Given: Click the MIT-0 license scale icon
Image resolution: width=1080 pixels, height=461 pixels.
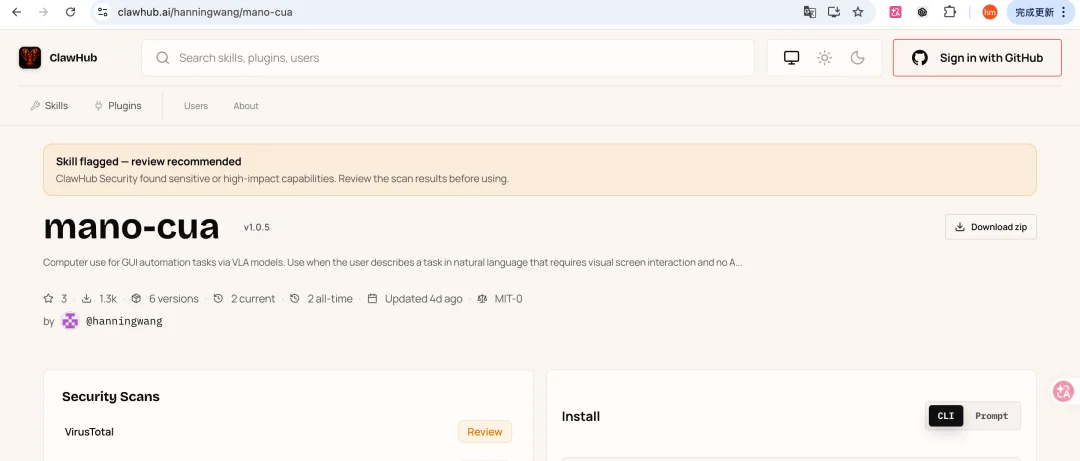Looking at the screenshot, I should (x=482, y=298).
